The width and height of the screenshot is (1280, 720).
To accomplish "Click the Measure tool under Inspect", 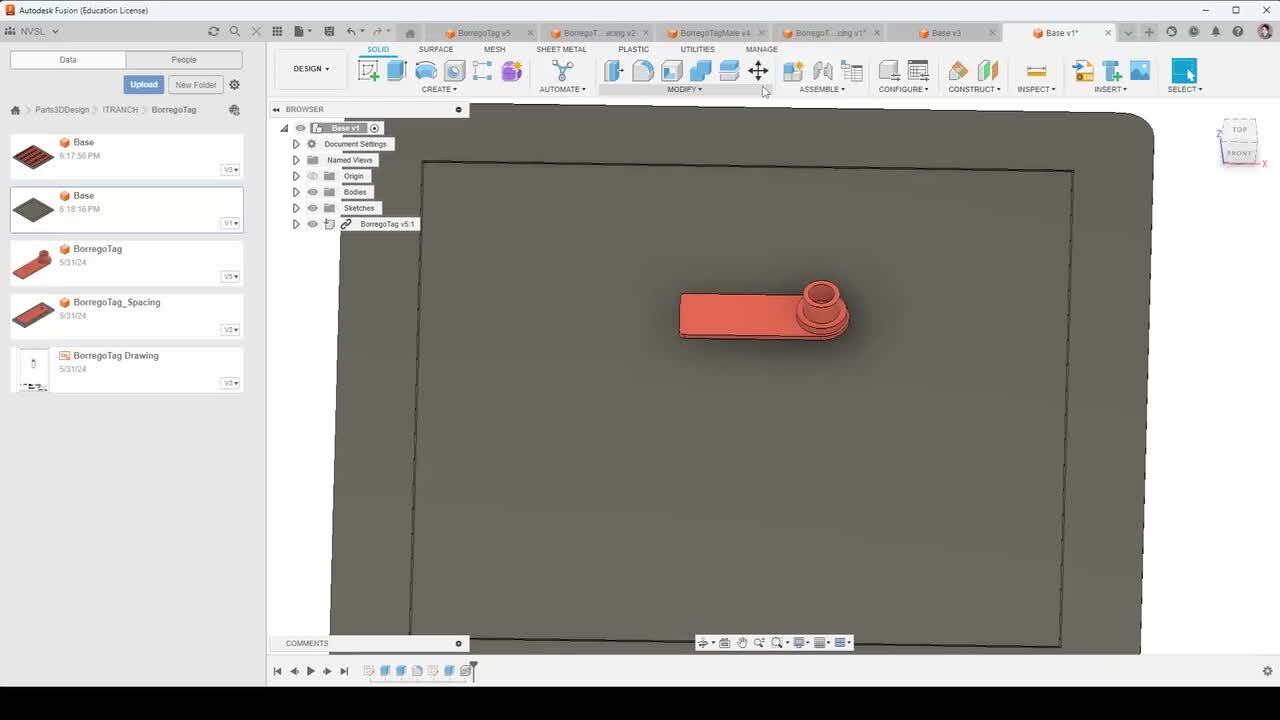I will 1036,71.
